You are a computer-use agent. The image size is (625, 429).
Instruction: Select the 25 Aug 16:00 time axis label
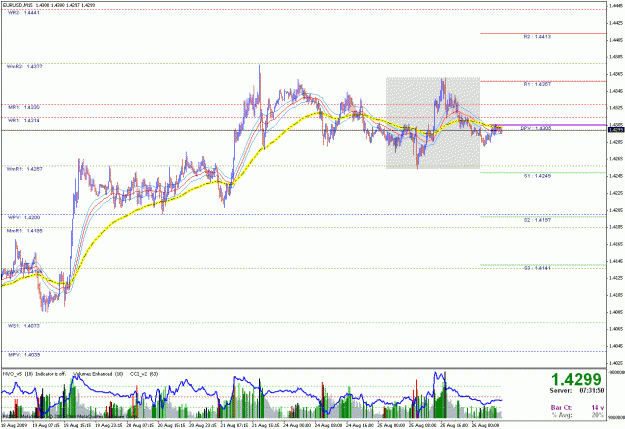[x=455, y=425]
